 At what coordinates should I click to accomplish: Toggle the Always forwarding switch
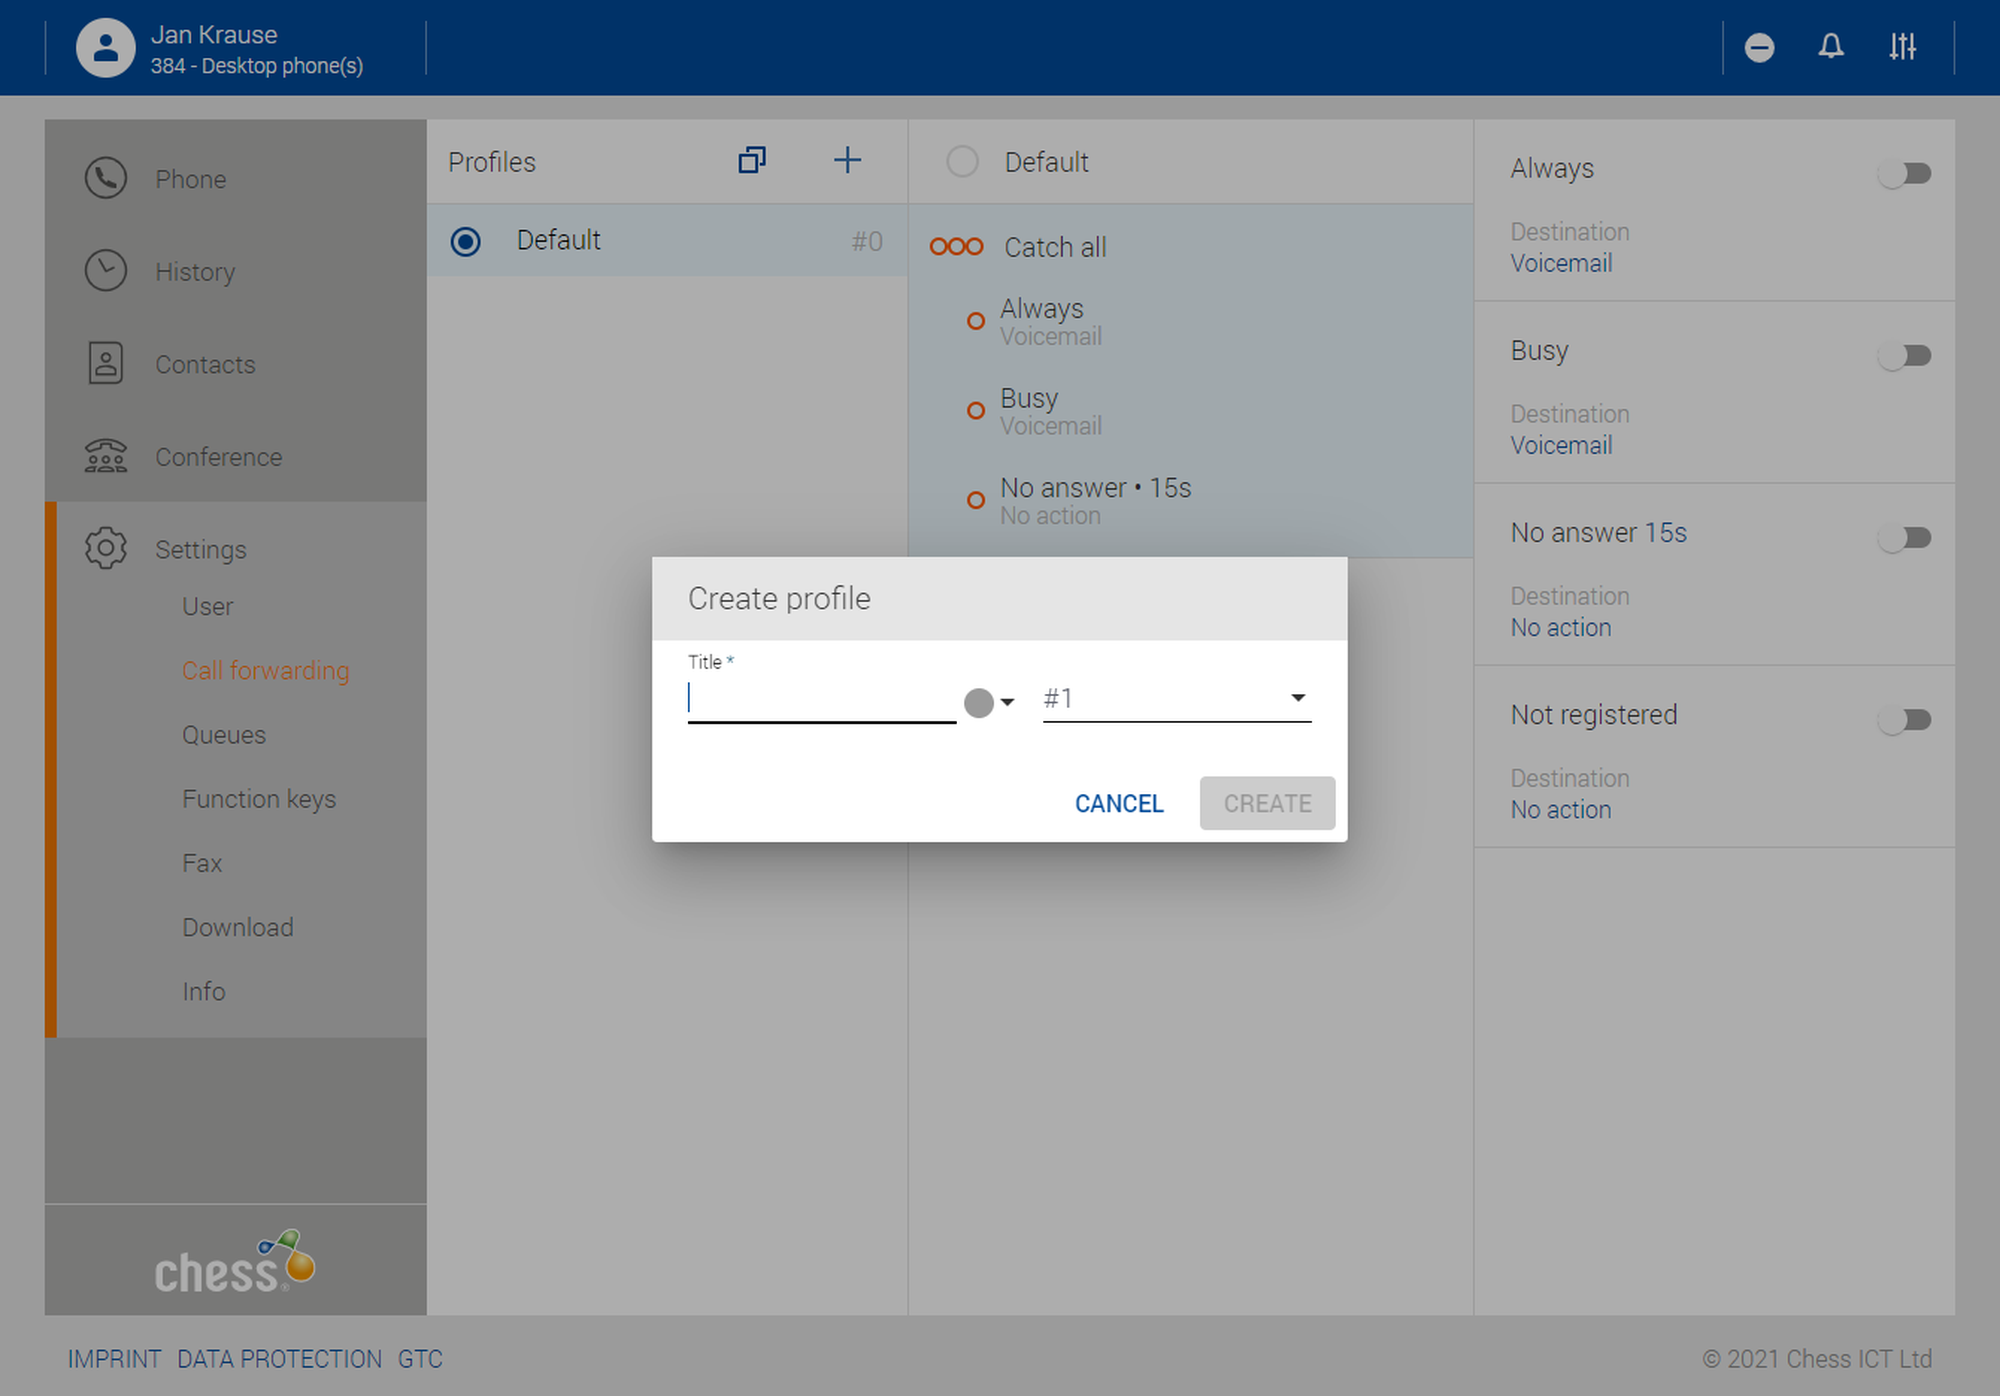(x=1904, y=174)
